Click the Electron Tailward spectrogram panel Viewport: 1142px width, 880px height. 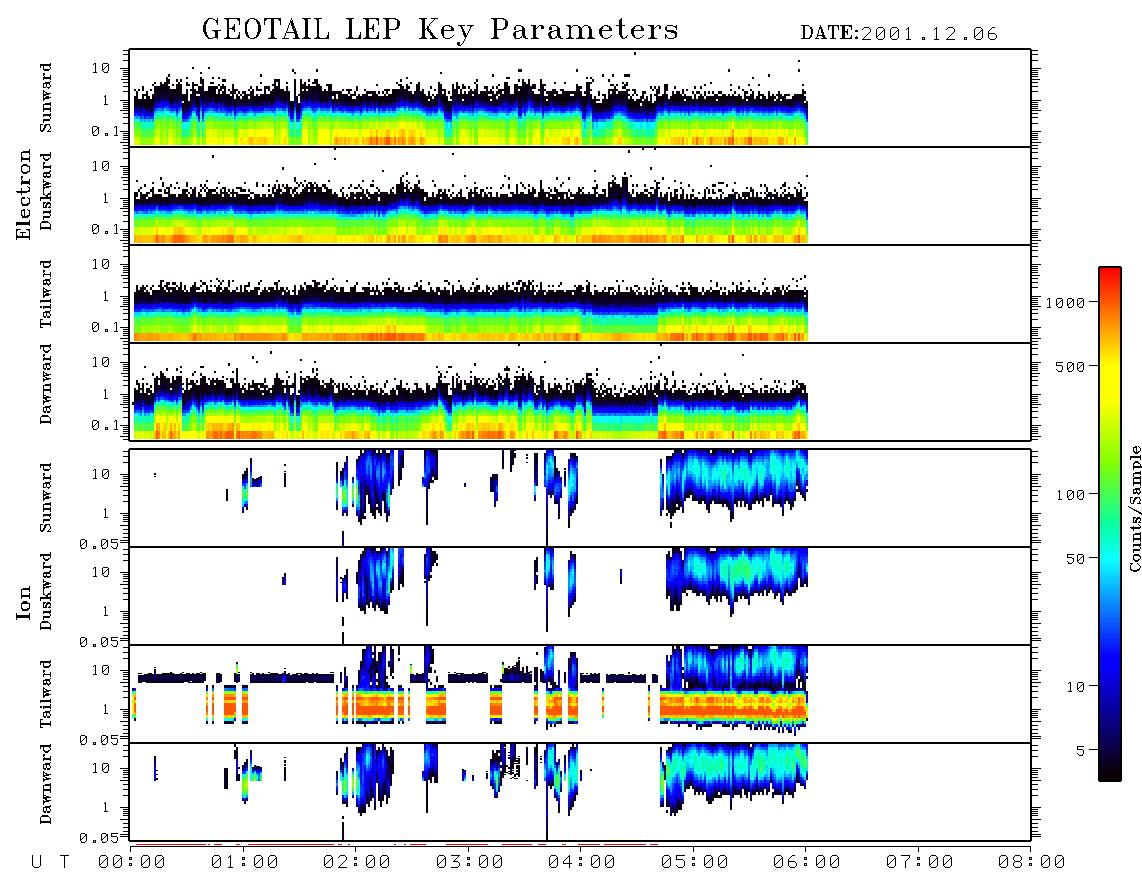[580, 294]
